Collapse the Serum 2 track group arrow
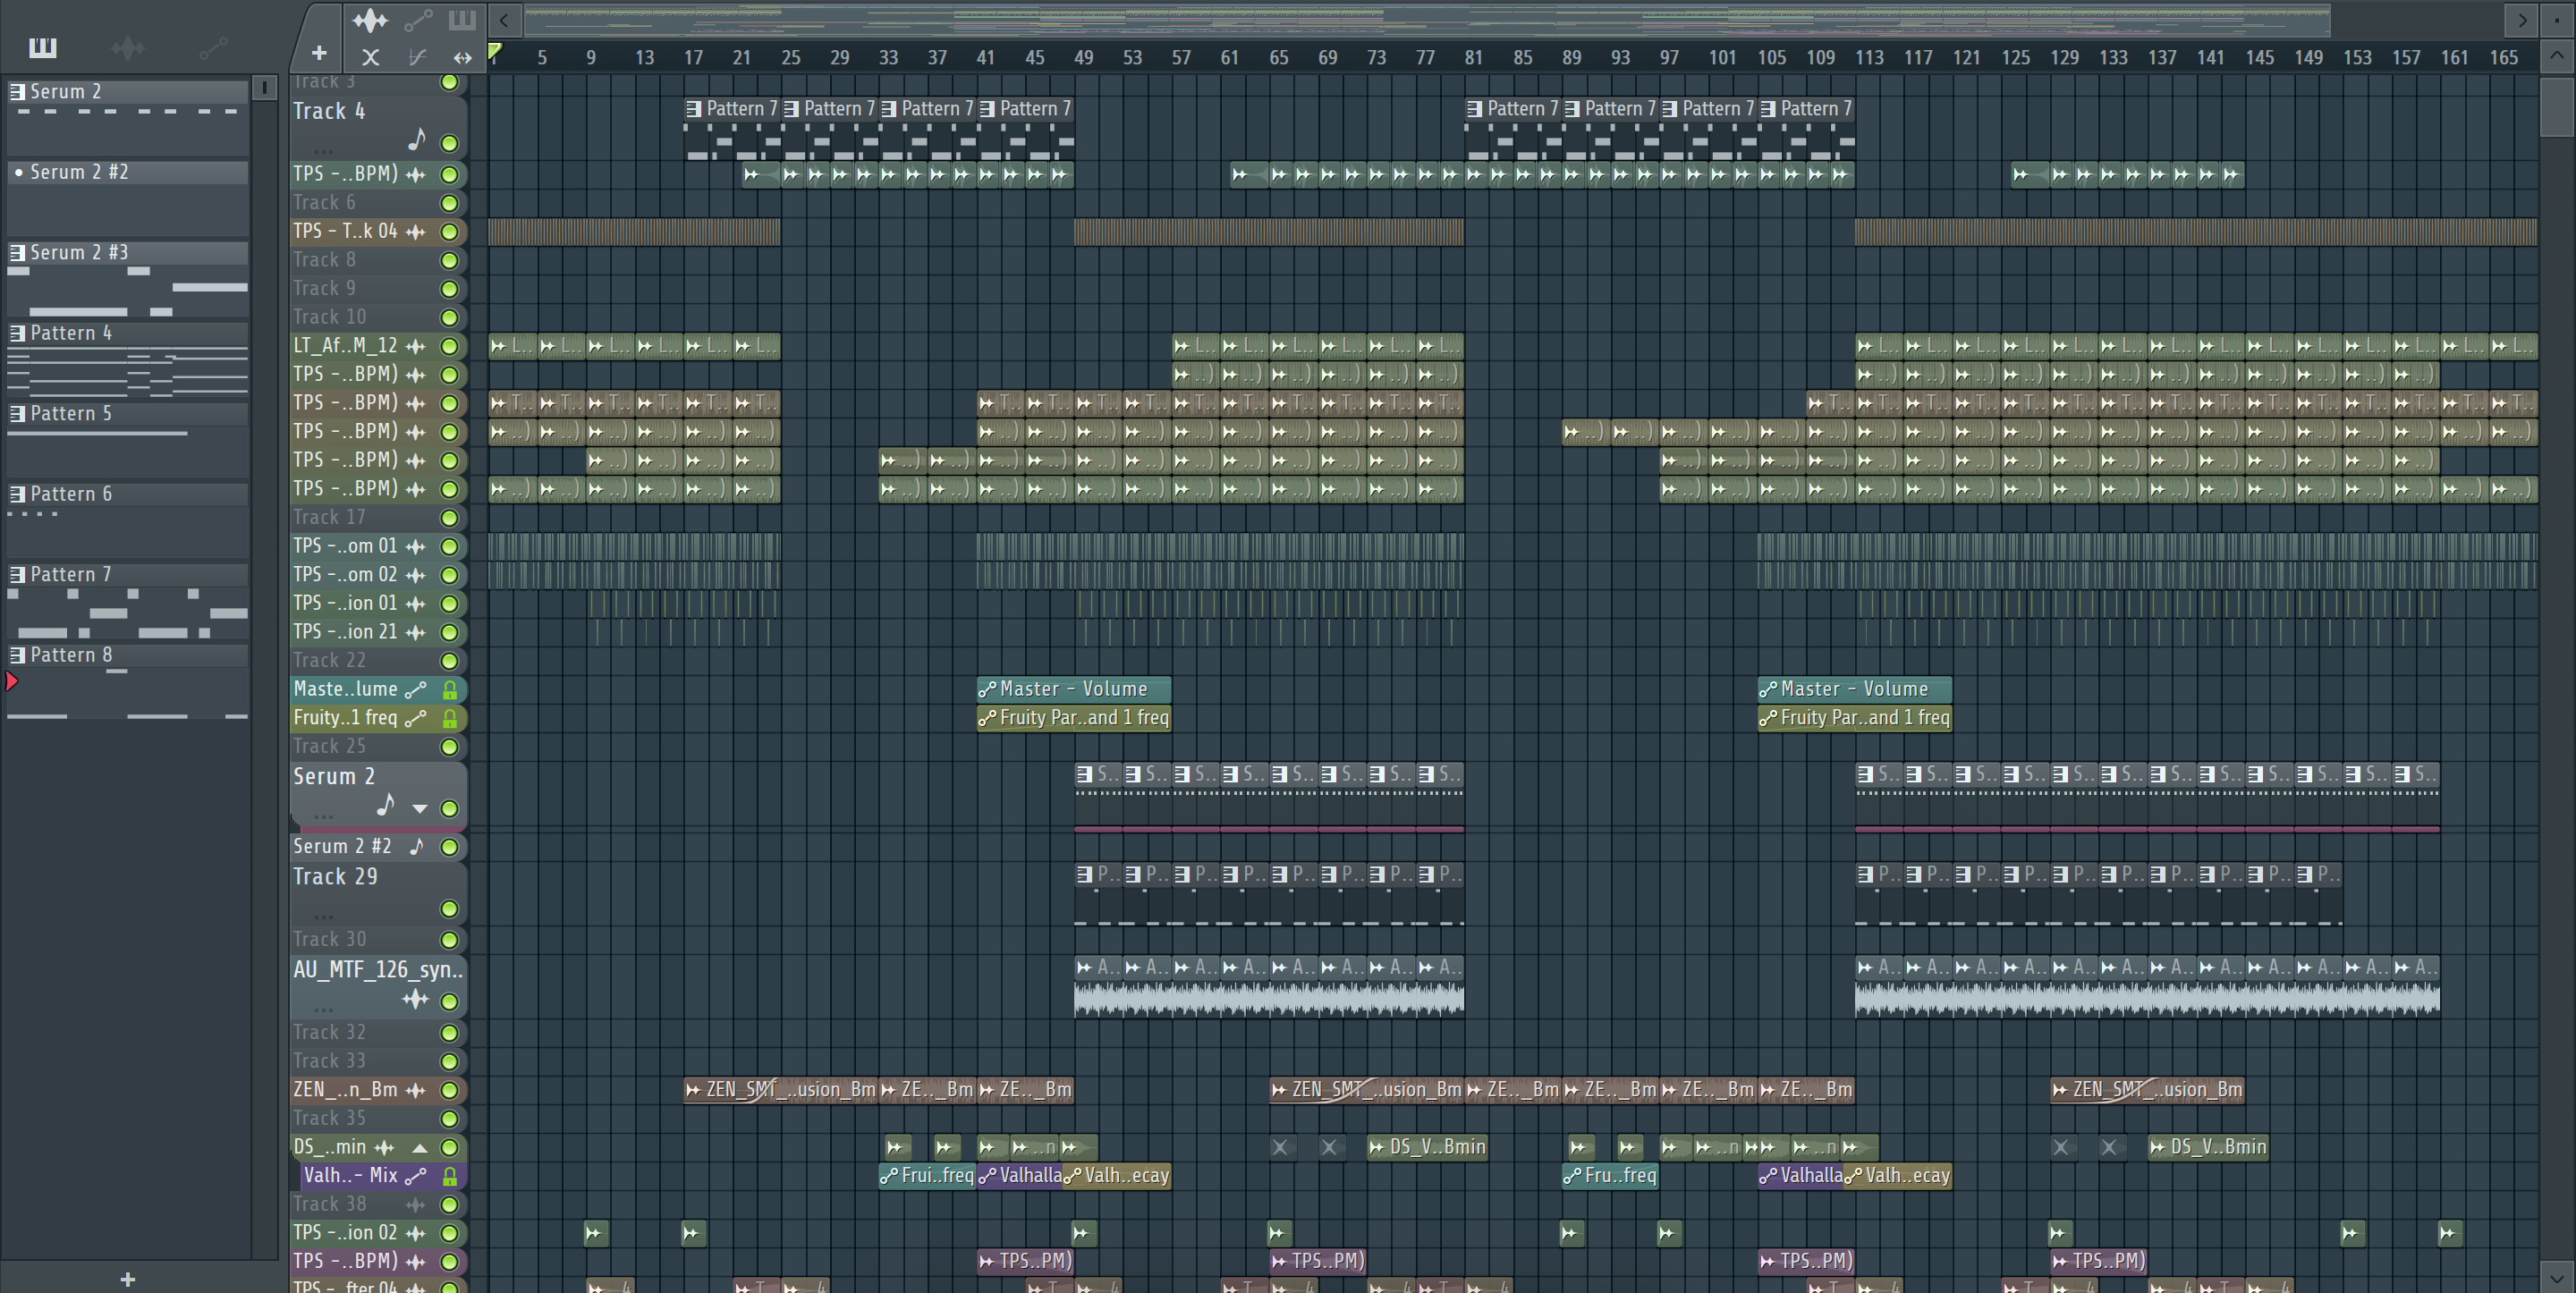Viewport: 2576px width, 1293px height. [420, 809]
